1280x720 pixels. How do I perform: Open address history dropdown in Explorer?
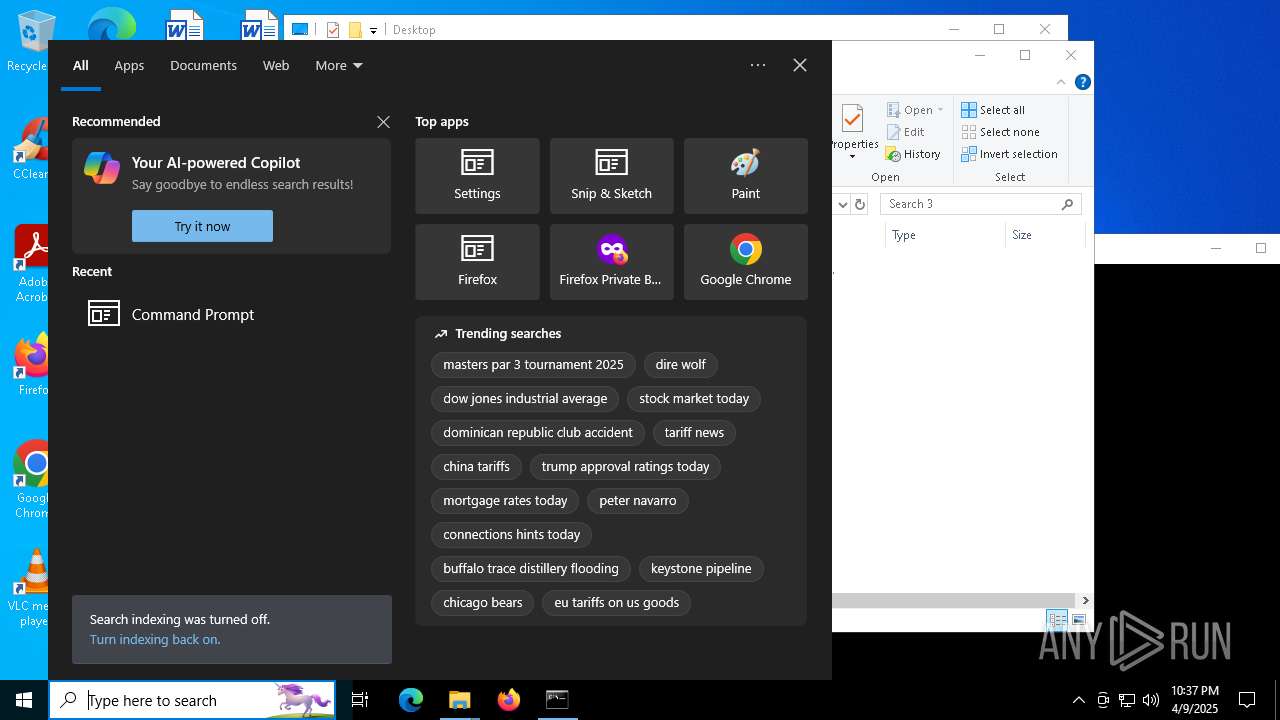point(842,204)
